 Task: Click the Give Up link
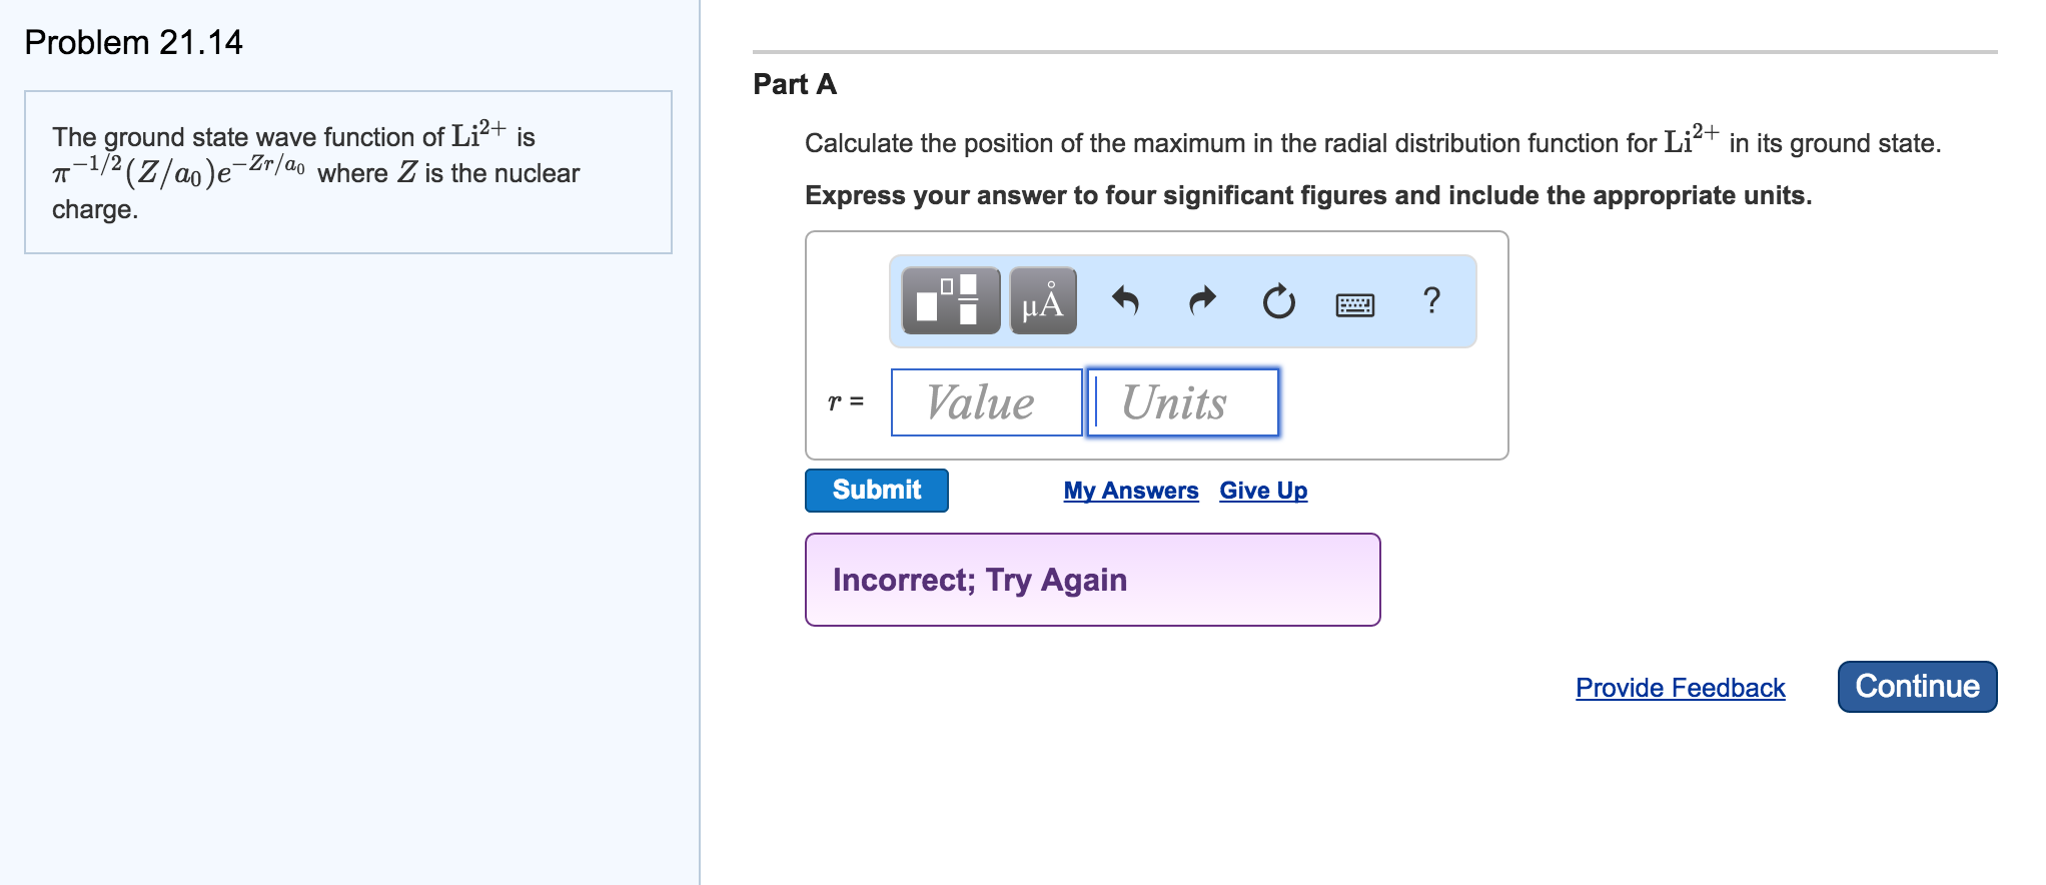1263,491
